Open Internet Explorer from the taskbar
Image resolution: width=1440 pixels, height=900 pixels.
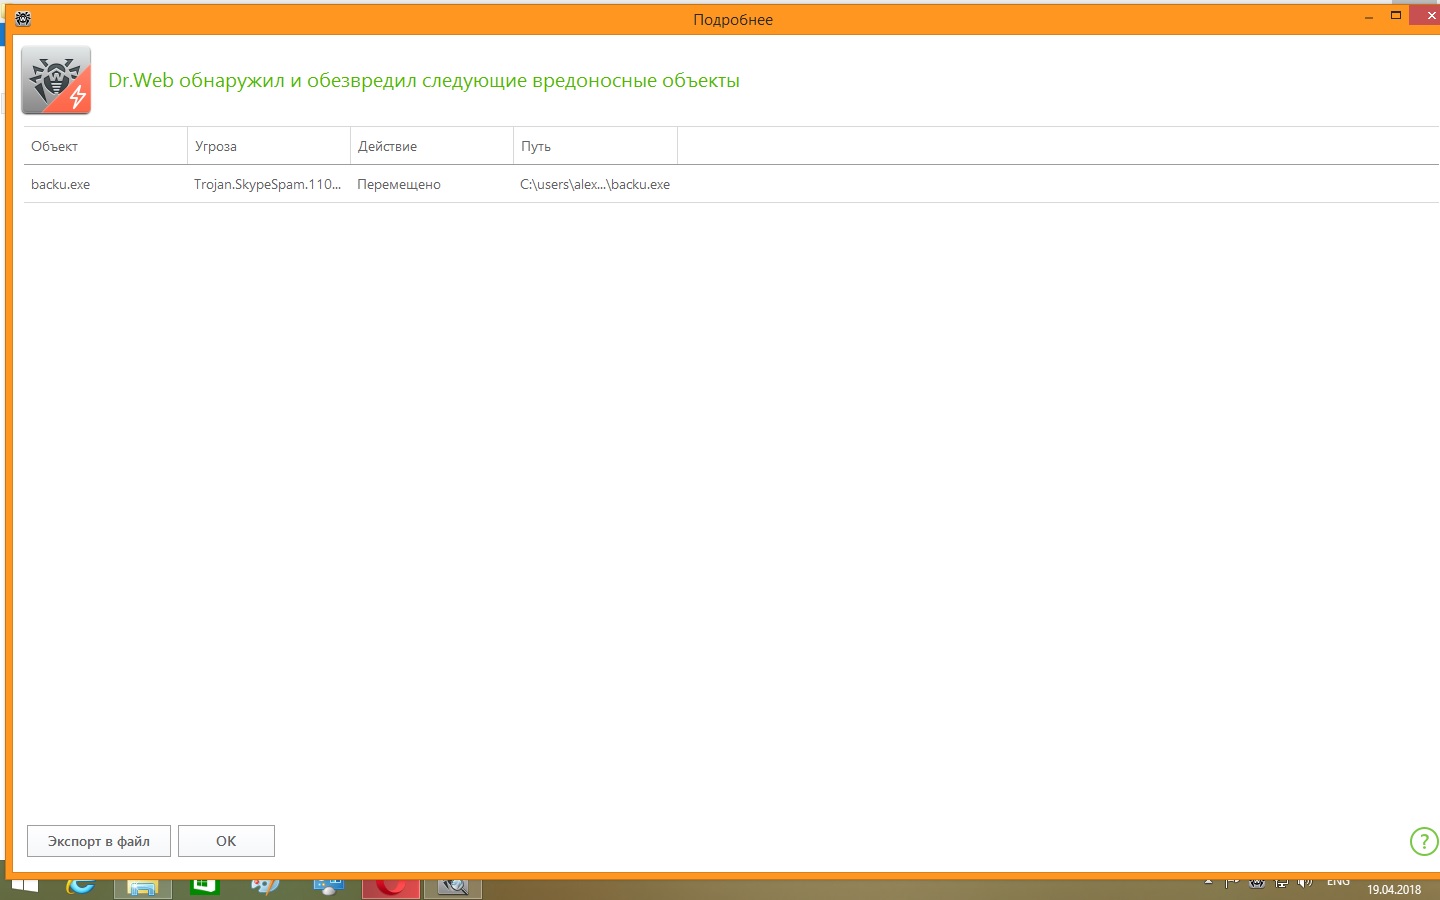[80, 887]
